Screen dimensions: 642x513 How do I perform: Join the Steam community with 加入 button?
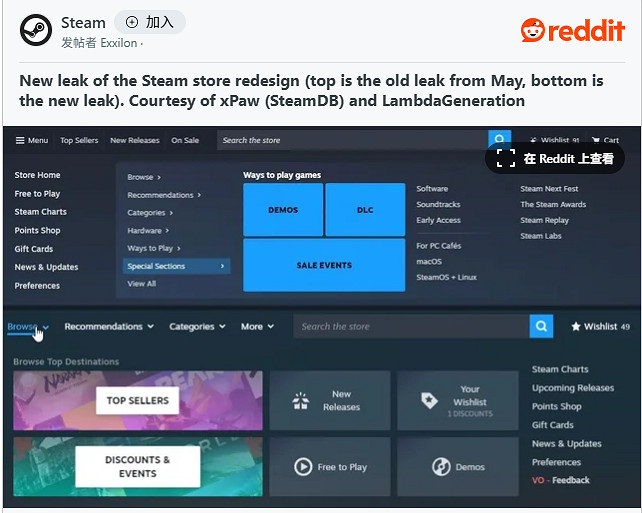click(x=150, y=22)
